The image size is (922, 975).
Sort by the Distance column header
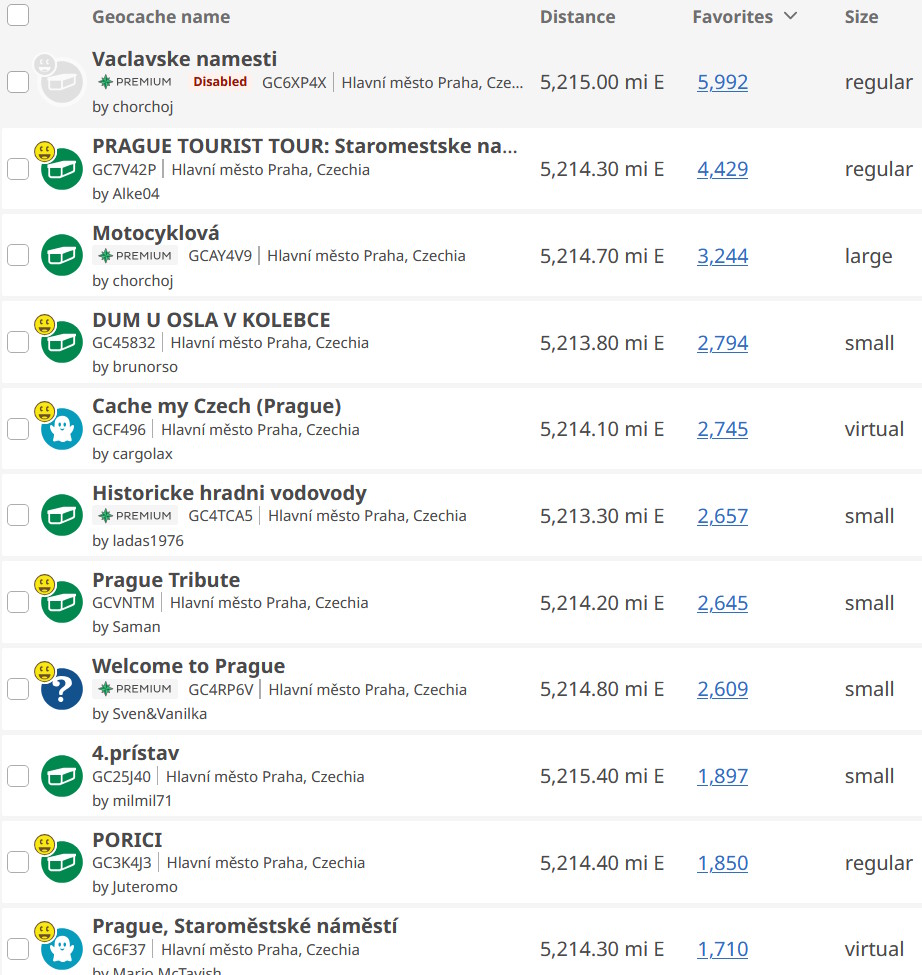[577, 17]
